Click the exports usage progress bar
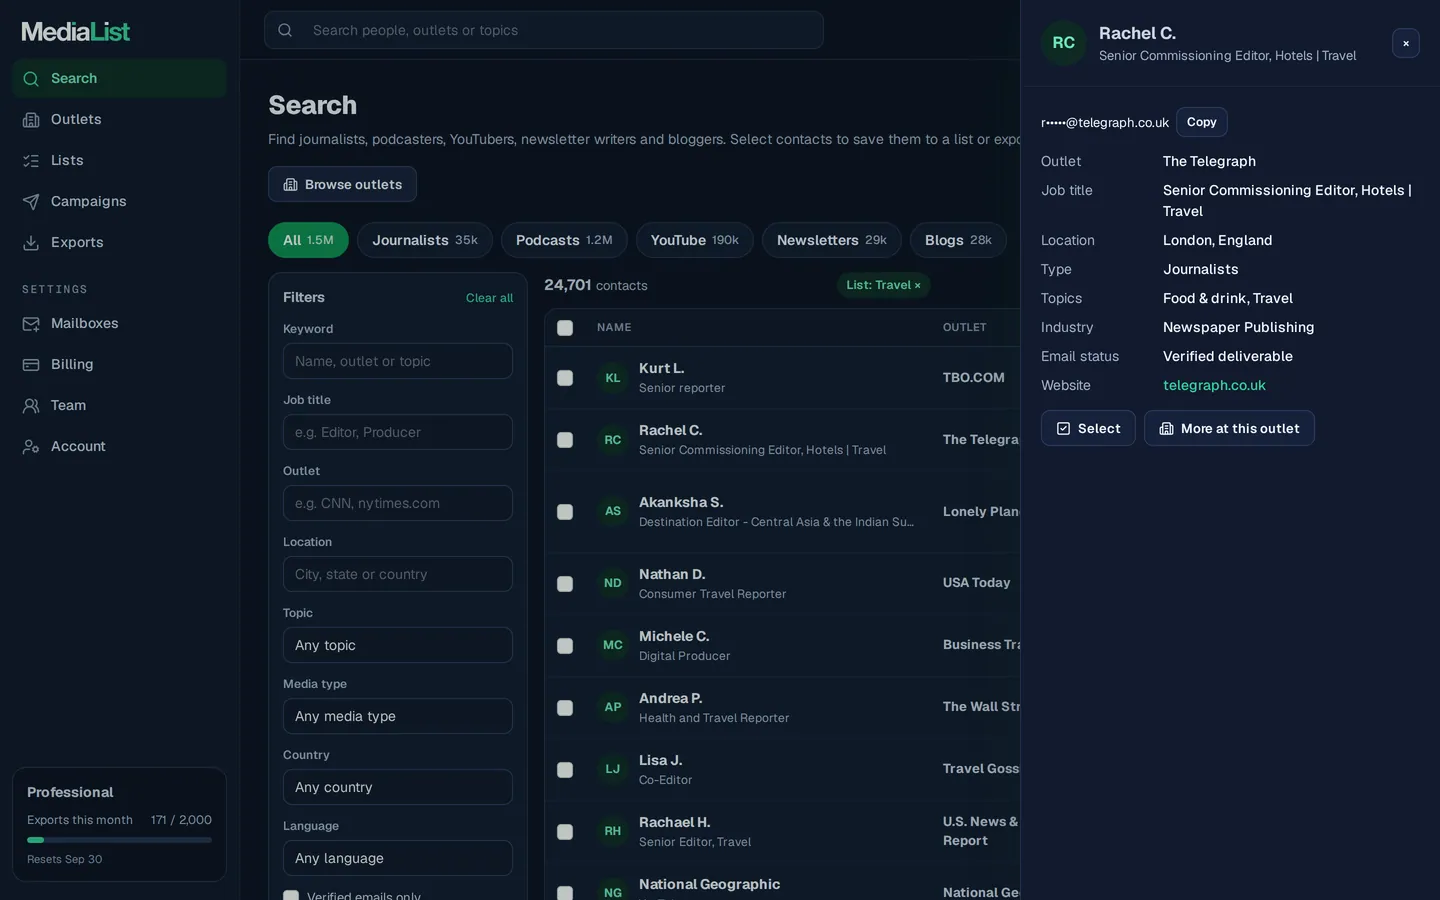 119,840
